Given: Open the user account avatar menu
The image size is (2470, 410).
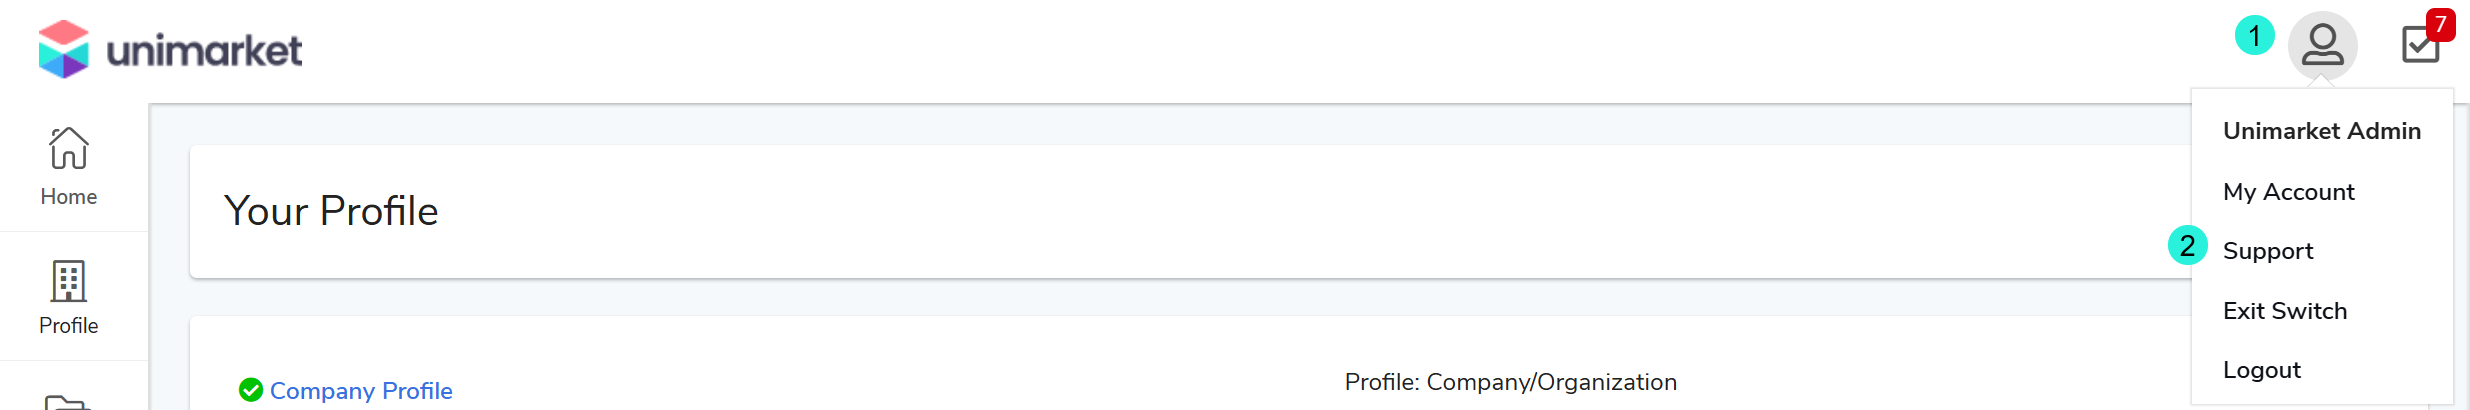Looking at the screenshot, I should [2322, 46].
